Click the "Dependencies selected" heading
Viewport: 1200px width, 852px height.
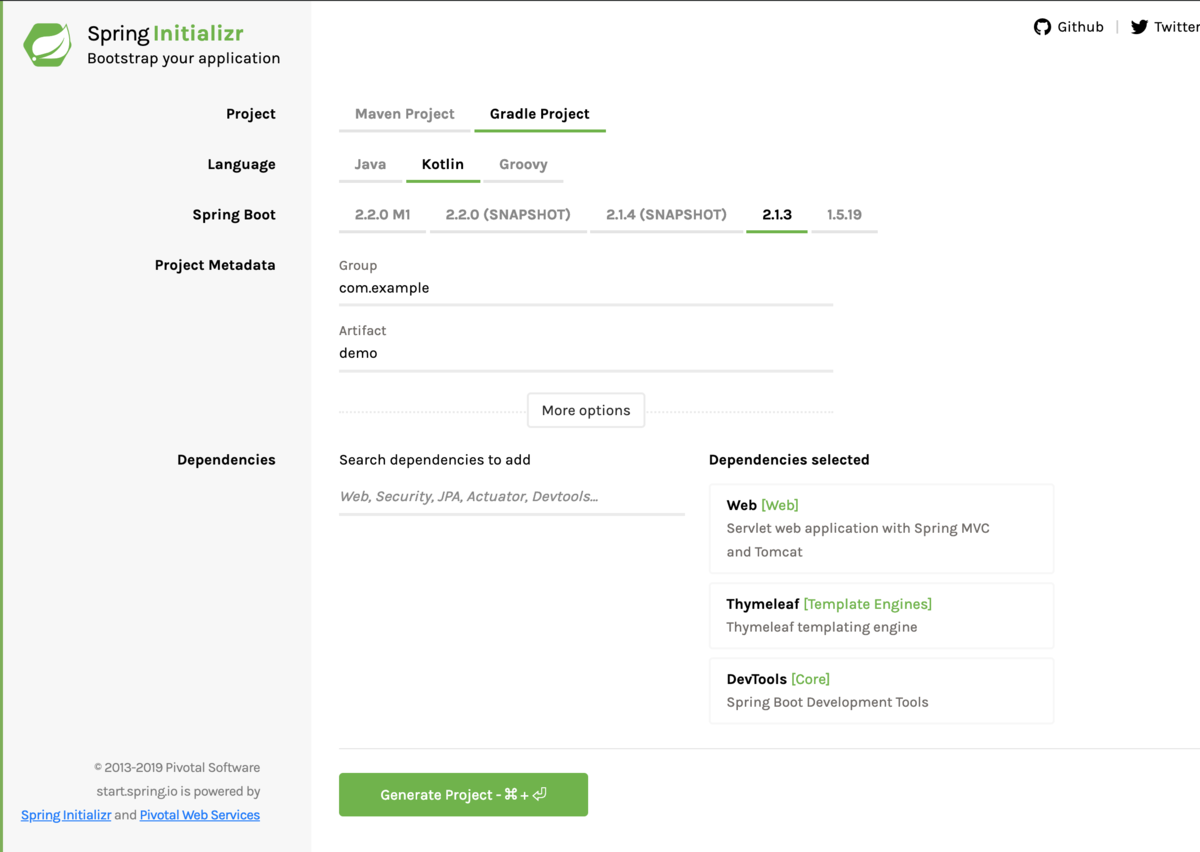click(789, 460)
